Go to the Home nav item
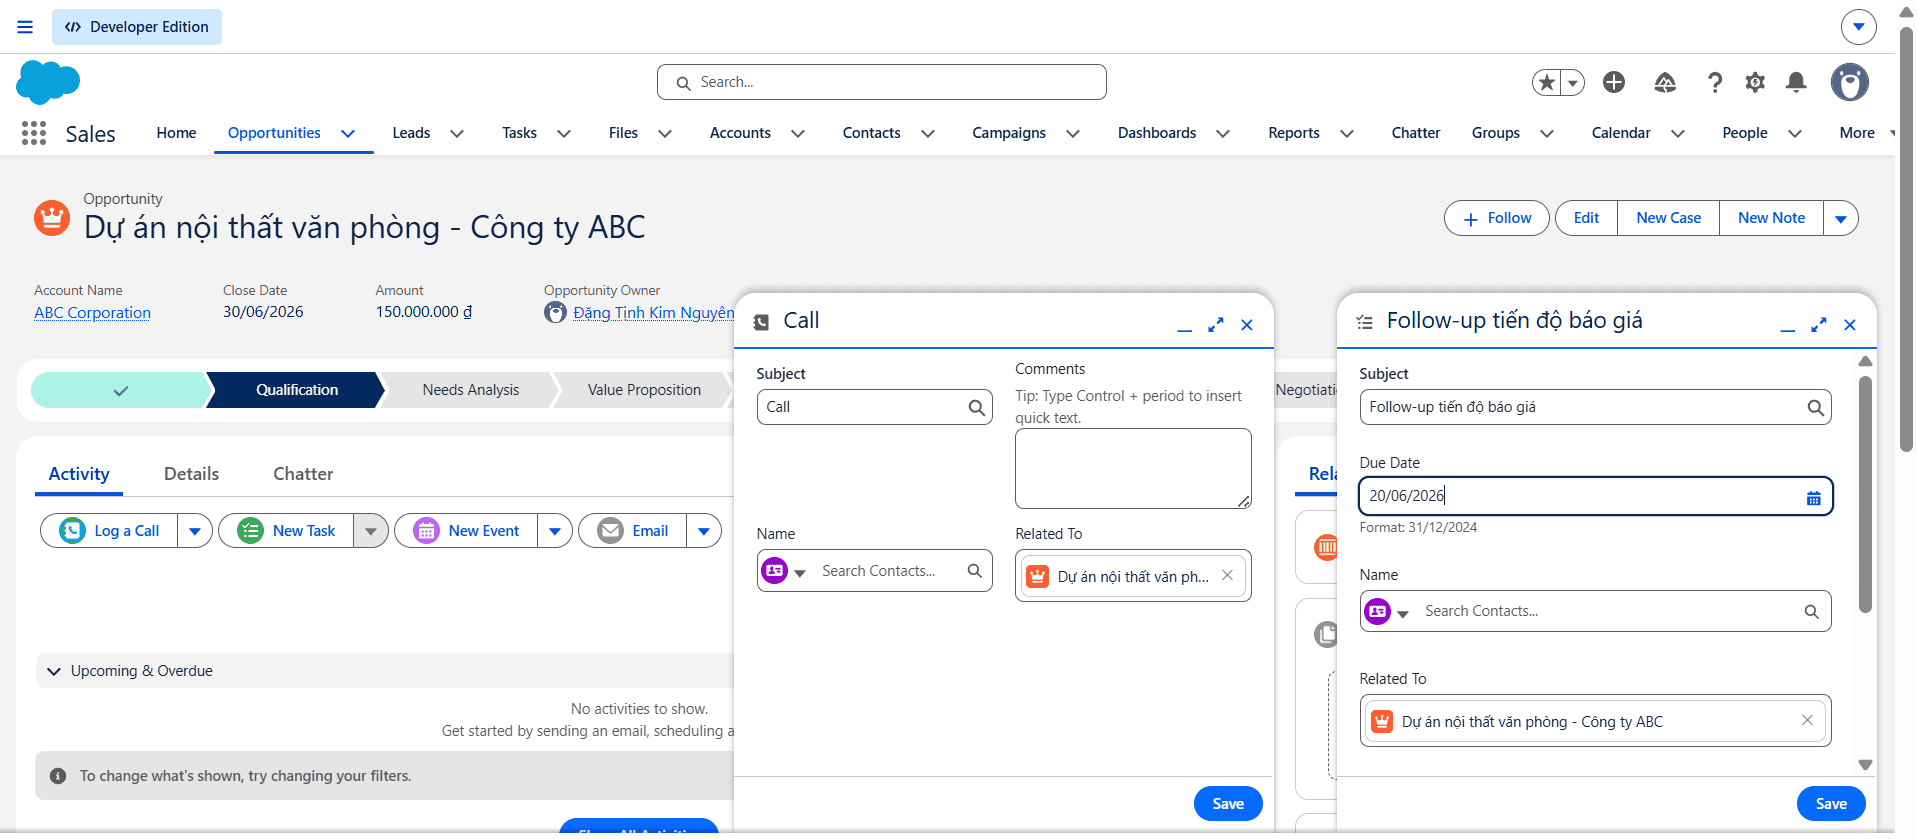Image resolution: width=1917 pixels, height=839 pixels. click(176, 133)
